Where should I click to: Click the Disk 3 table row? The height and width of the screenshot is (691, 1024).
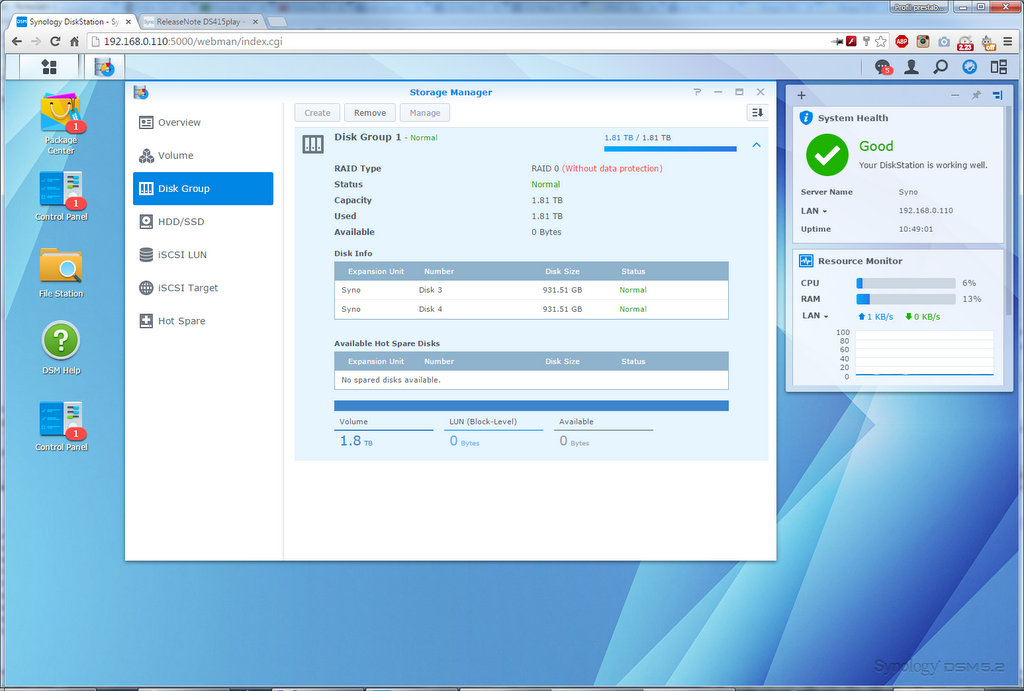tap(531, 290)
